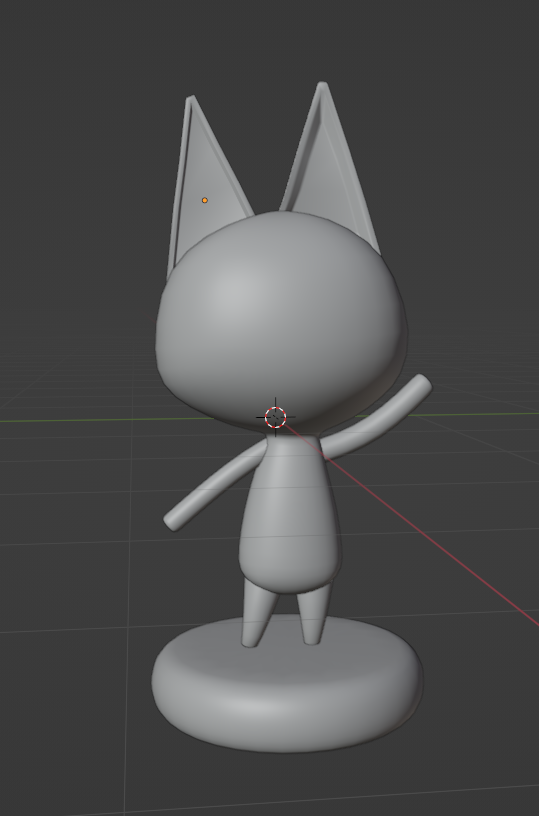Select the character's round head

coord(281,323)
